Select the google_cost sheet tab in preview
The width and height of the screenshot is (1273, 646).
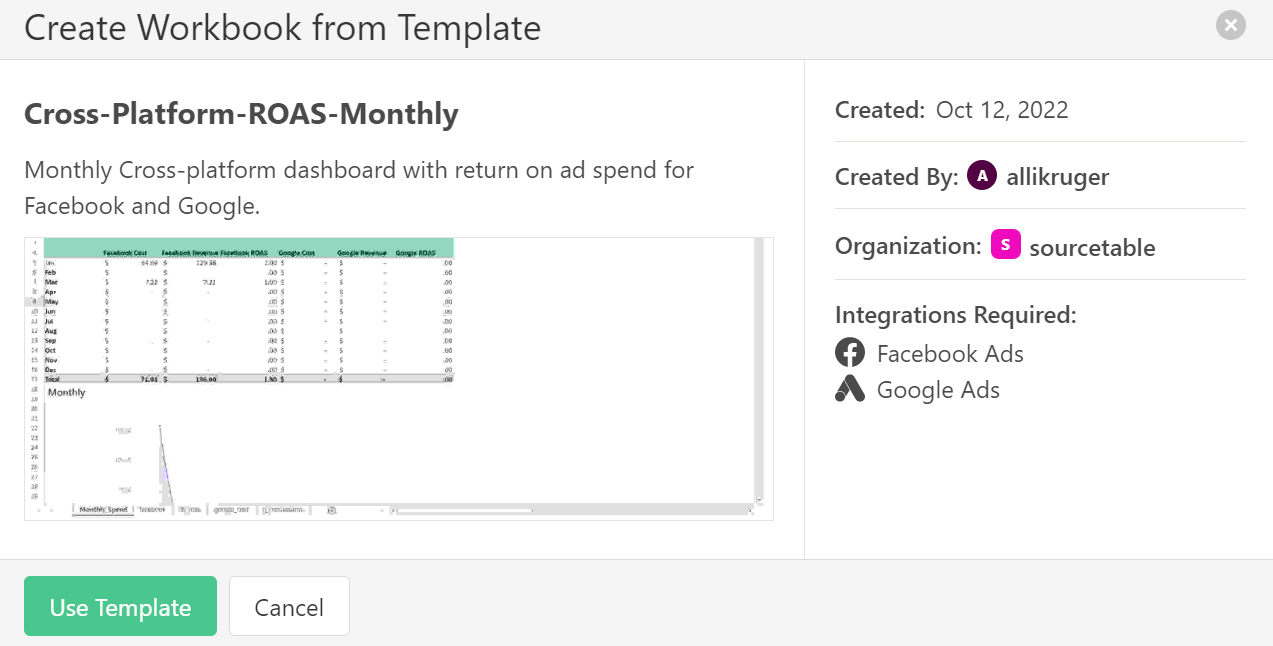tap(233, 509)
